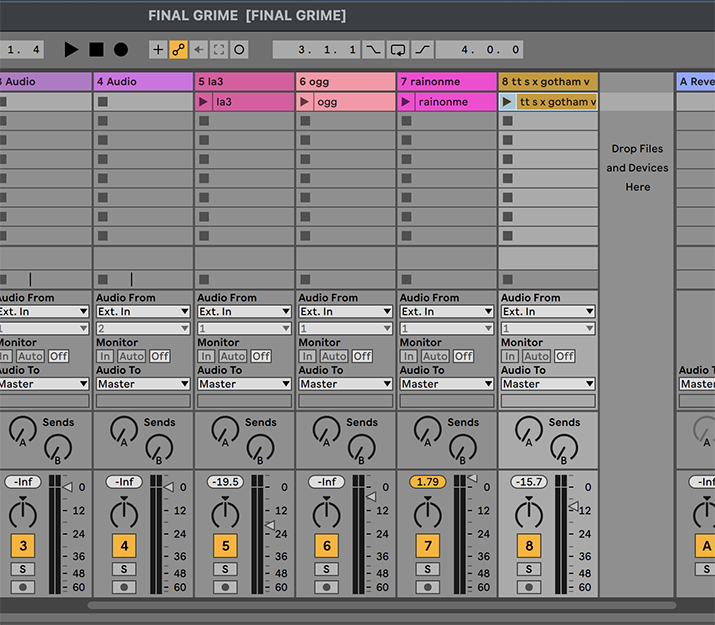This screenshot has height=625, width=715.
Task: Stop playback with the transport Stop button
Action: (96, 50)
